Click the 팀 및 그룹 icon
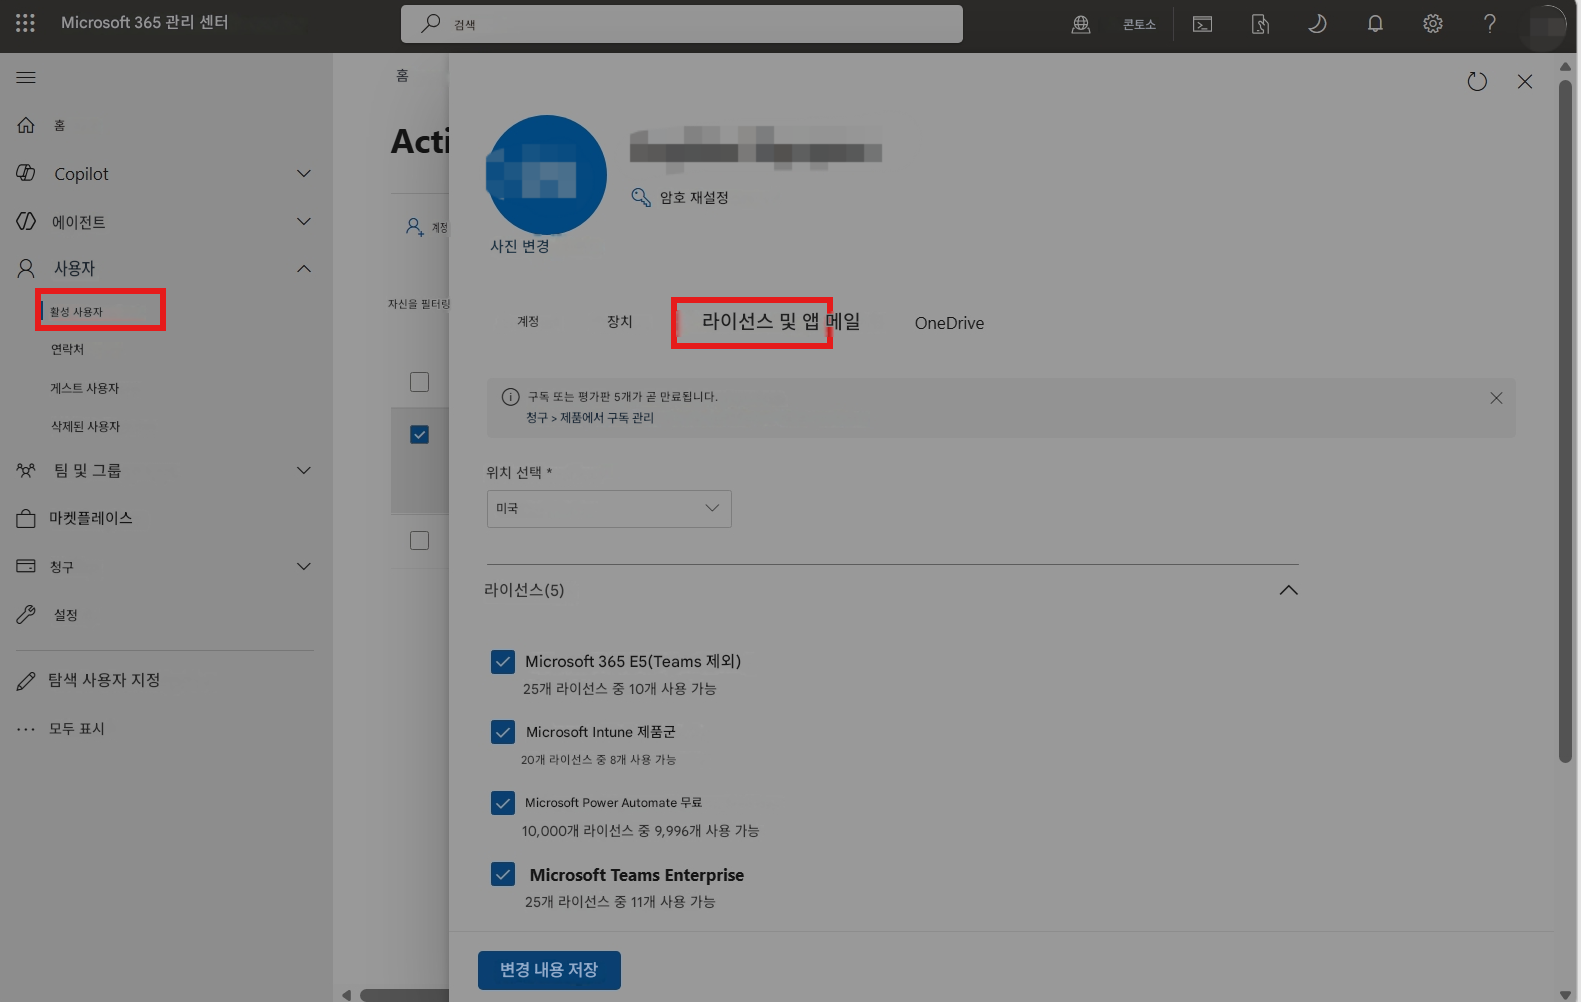Image resolution: width=1581 pixels, height=1002 pixels. pyautogui.click(x=26, y=470)
